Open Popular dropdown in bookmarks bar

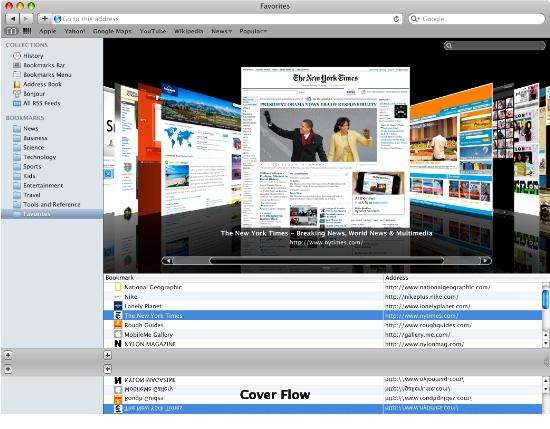tap(253, 31)
